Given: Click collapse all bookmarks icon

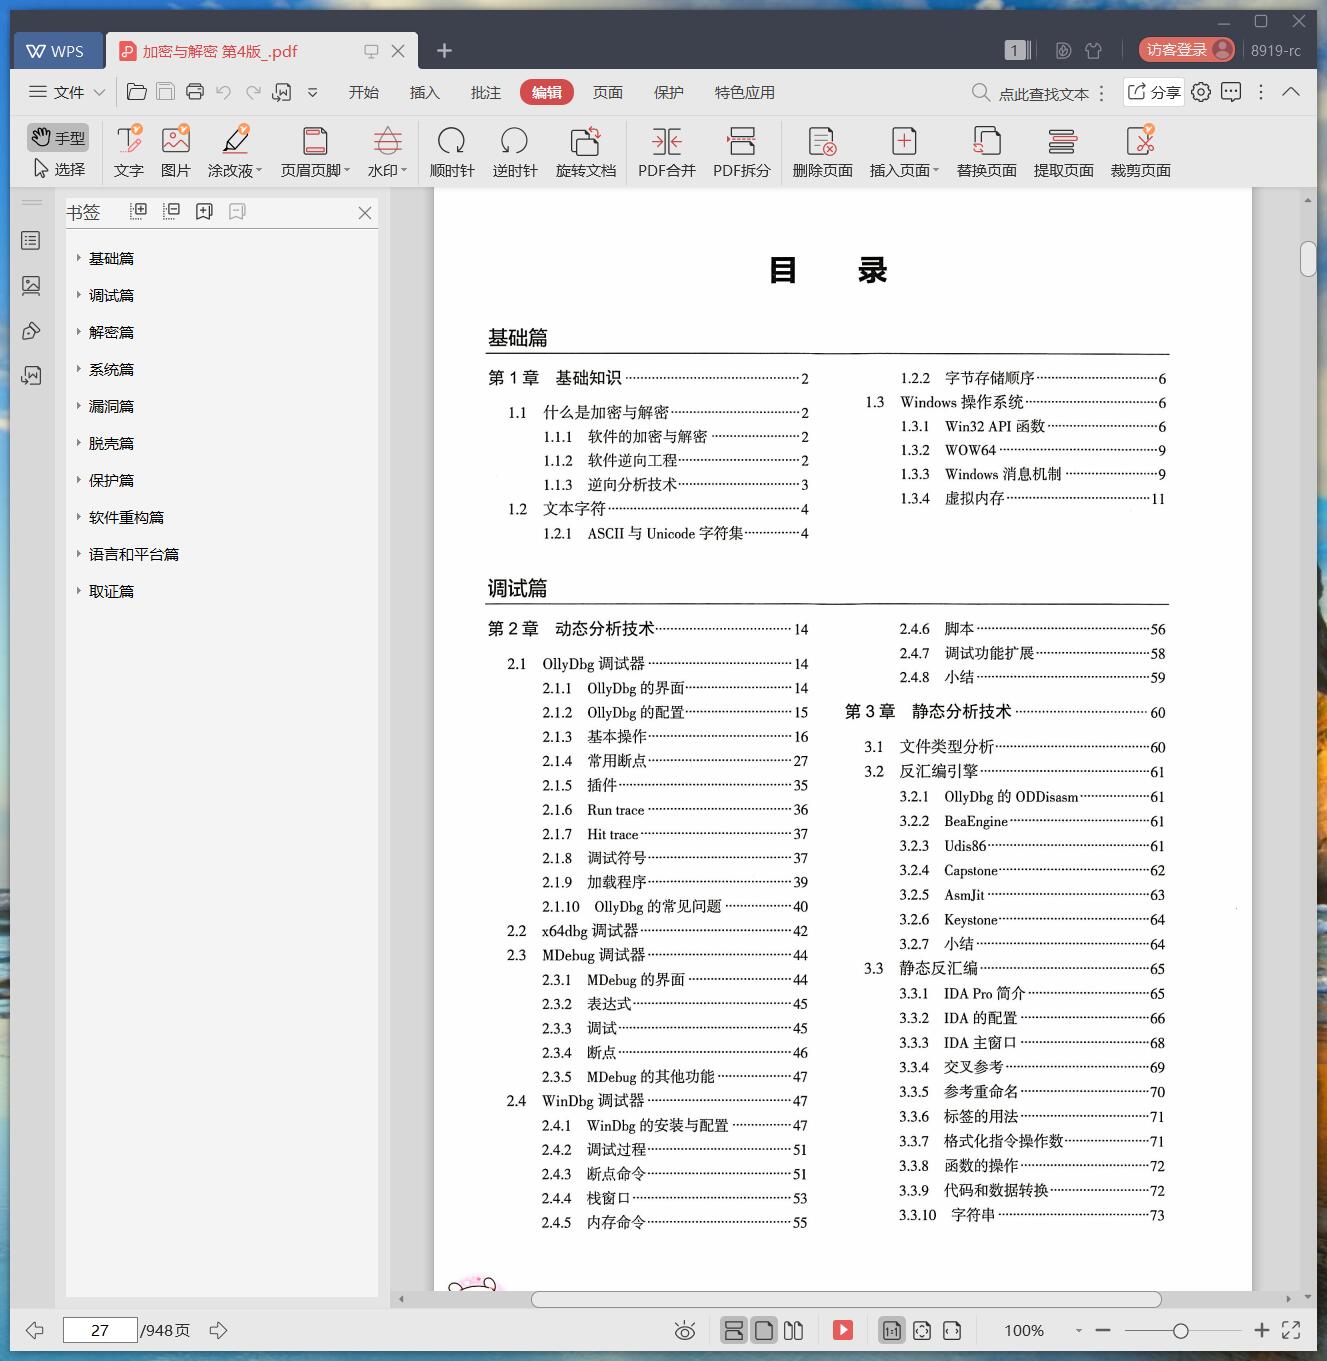Looking at the screenshot, I should [x=172, y=211].
